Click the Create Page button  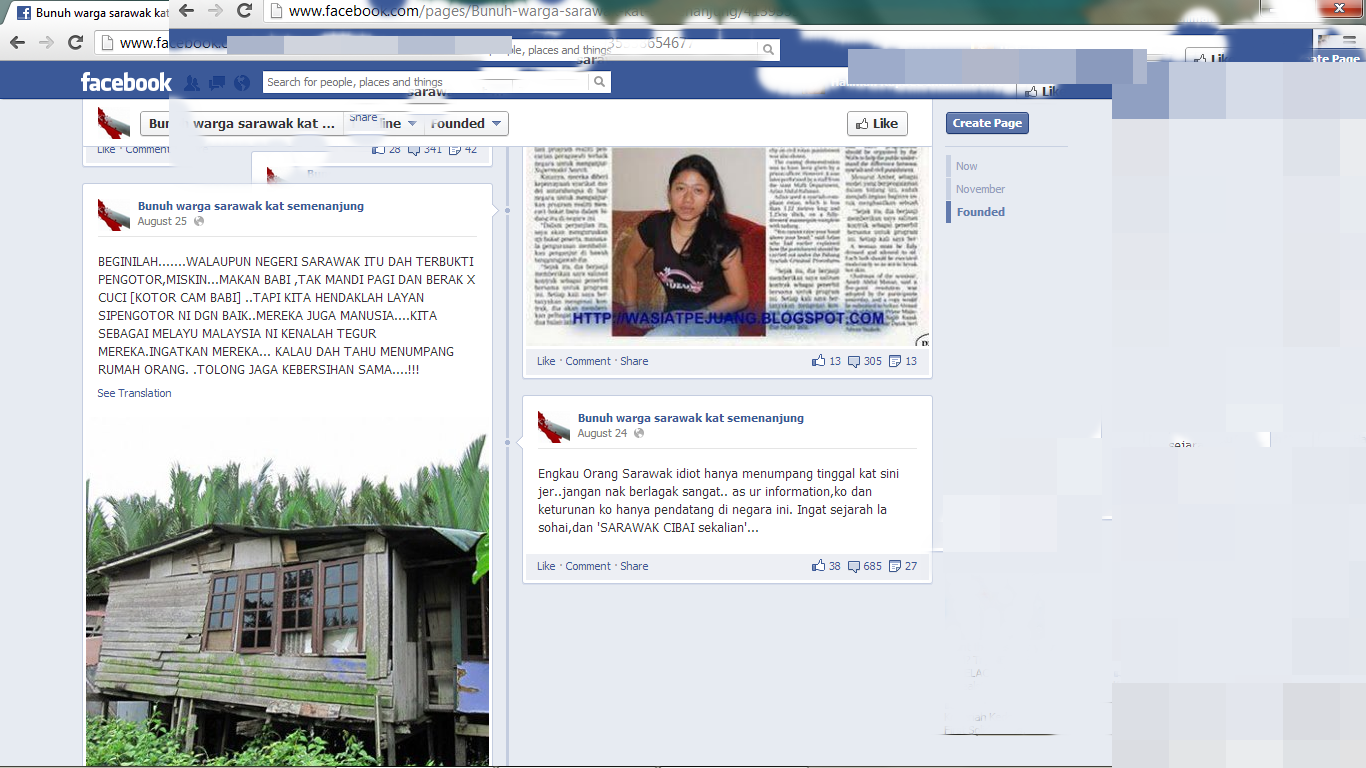click(987, 123)
